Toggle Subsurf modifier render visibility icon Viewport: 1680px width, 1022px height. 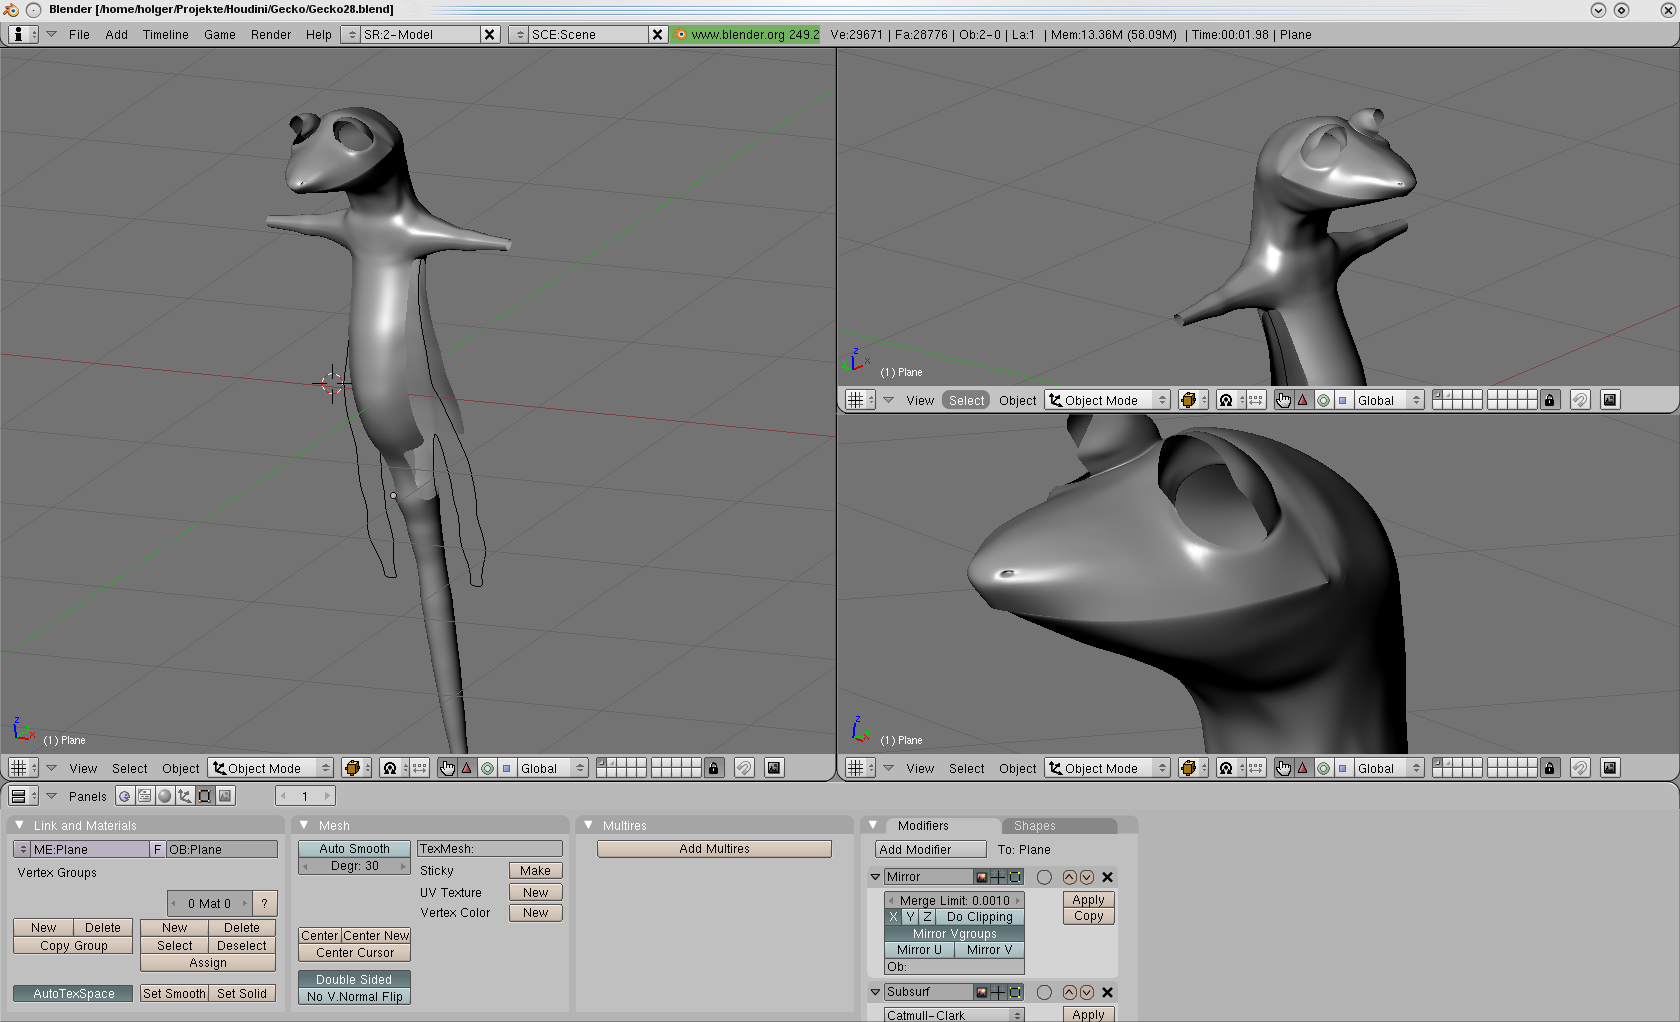[x=982, y=992]
